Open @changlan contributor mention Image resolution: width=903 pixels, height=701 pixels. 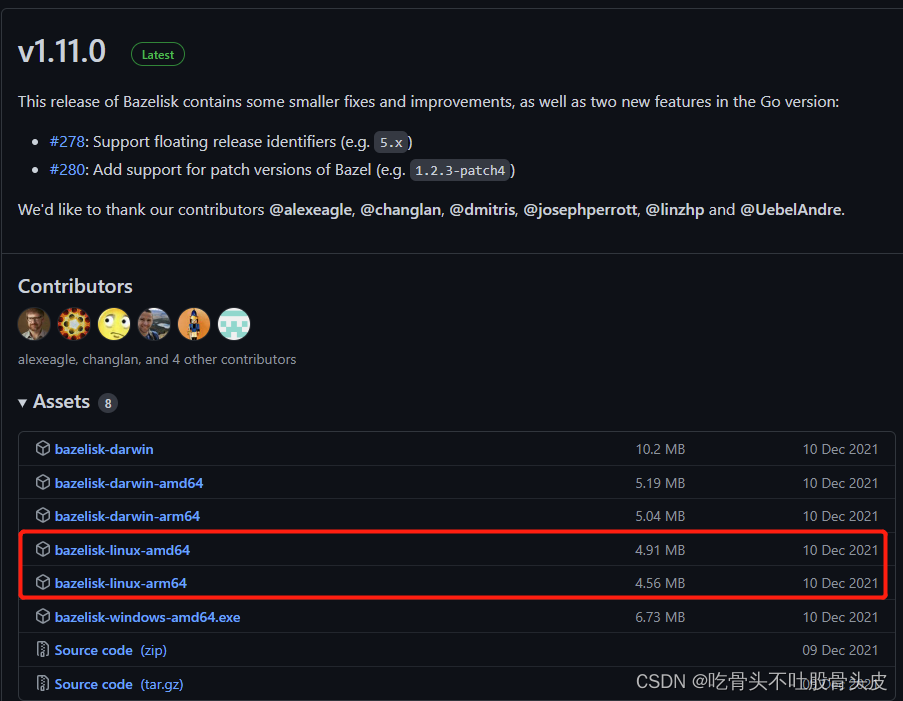point(401,210)
